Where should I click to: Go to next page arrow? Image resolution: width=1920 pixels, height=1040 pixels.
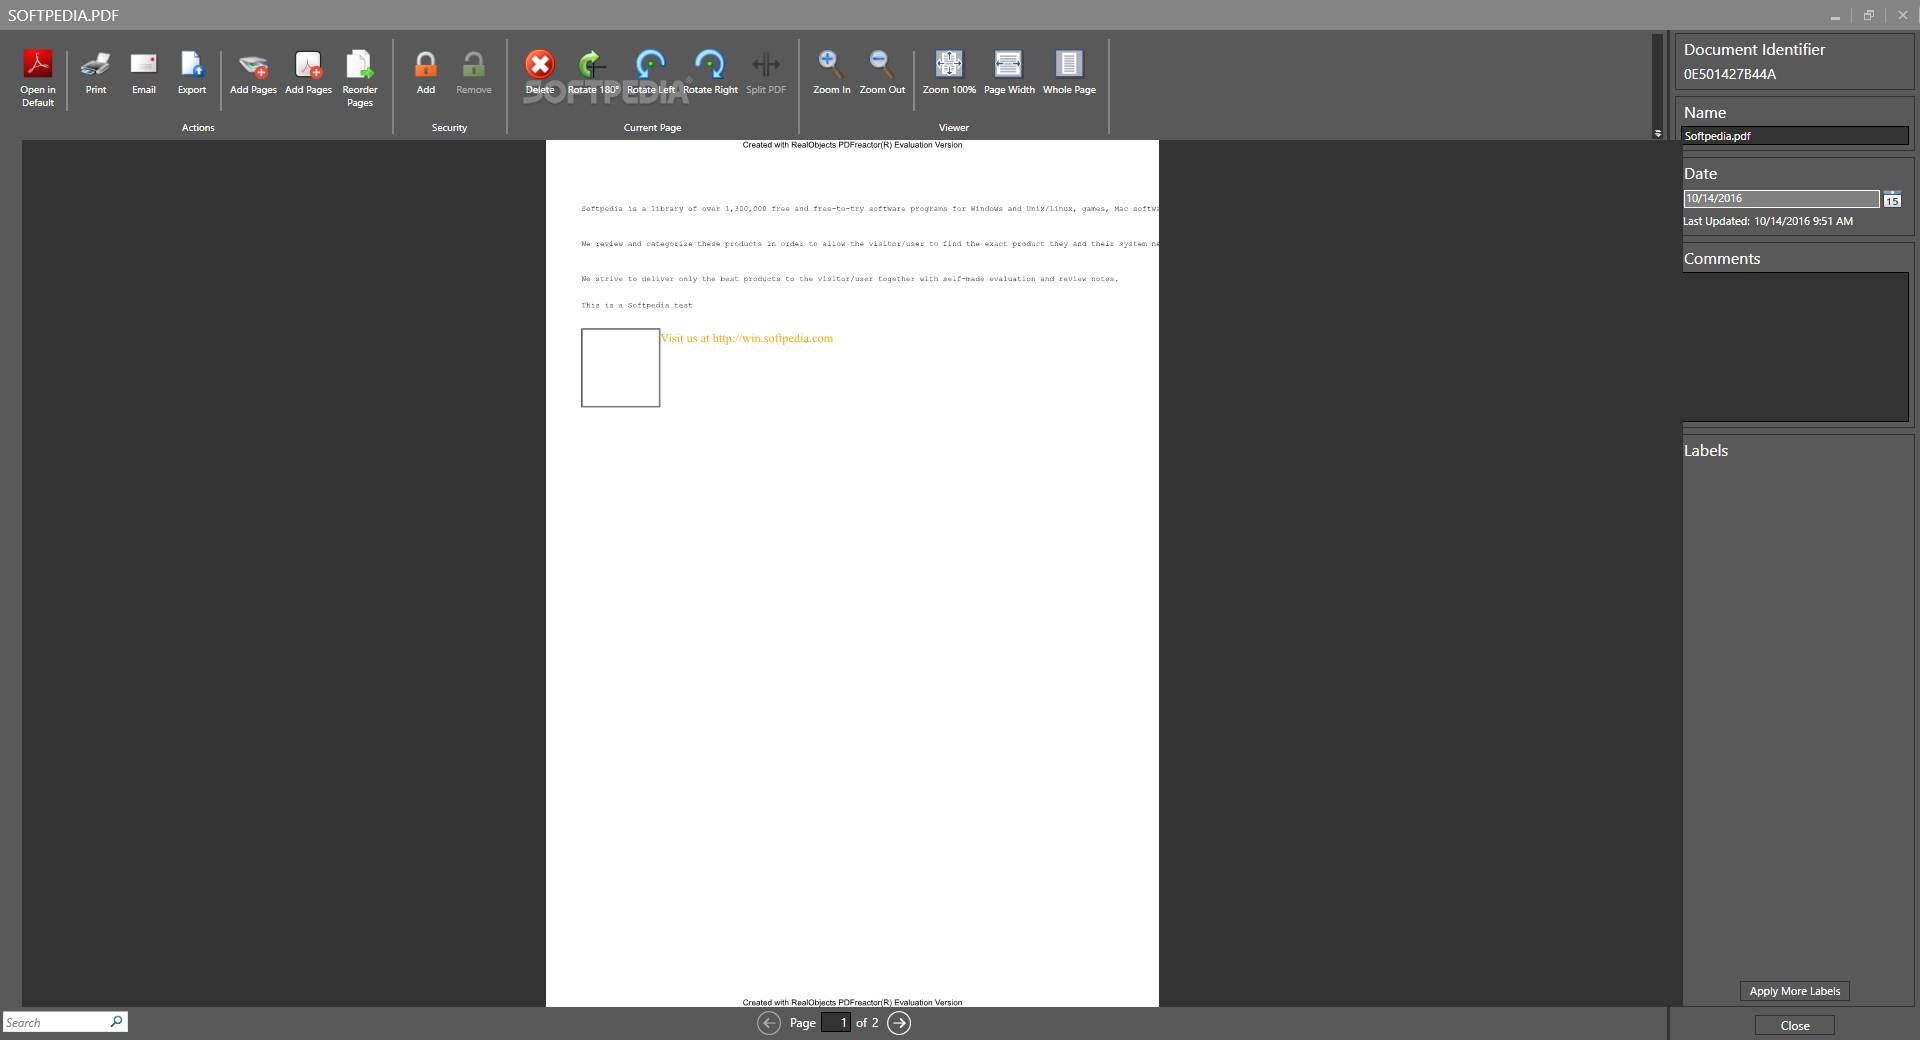(899, 1023)
